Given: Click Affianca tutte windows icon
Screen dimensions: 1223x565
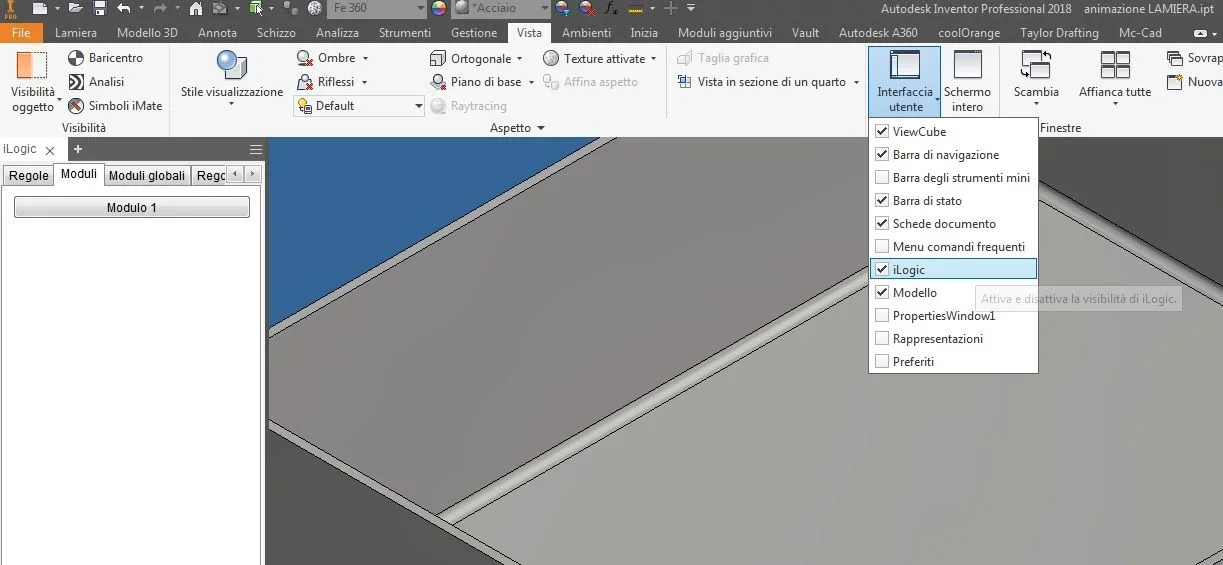Looking at the screenshot, I should click(1115, 66).
